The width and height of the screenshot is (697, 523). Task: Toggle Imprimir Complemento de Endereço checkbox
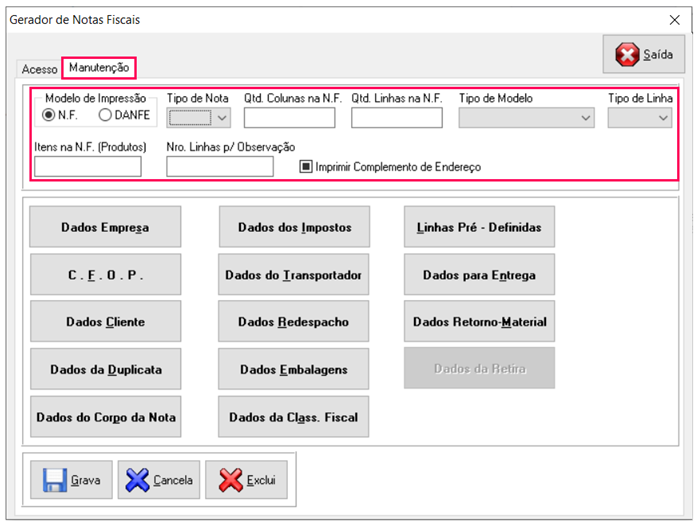[307, 167]
